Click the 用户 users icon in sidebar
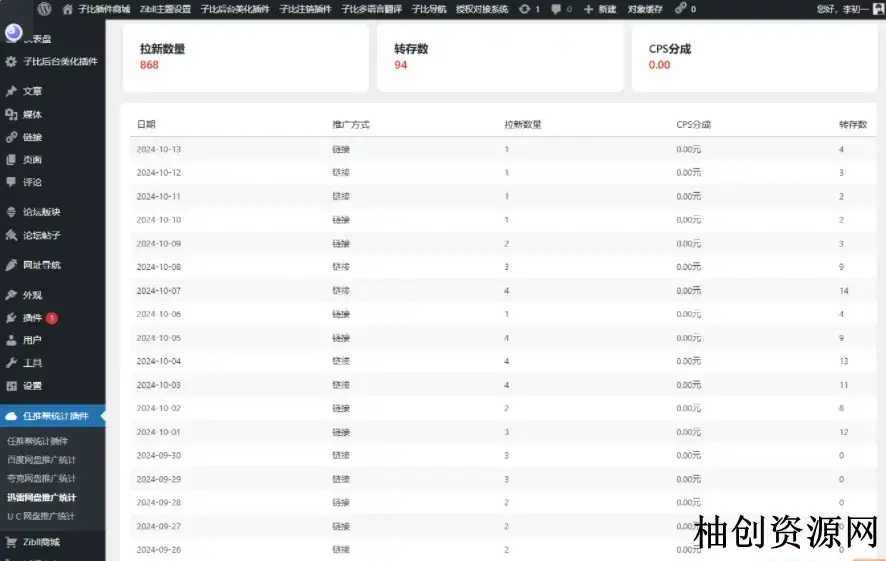 (x=12, y=340)
